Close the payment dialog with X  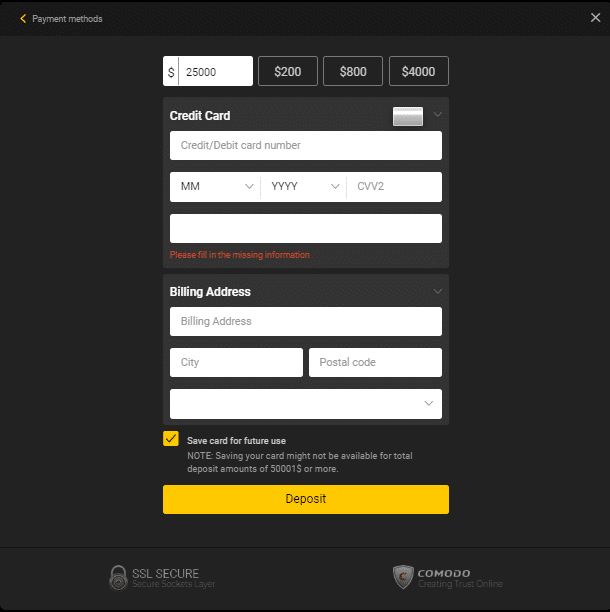tap(595, 18)
